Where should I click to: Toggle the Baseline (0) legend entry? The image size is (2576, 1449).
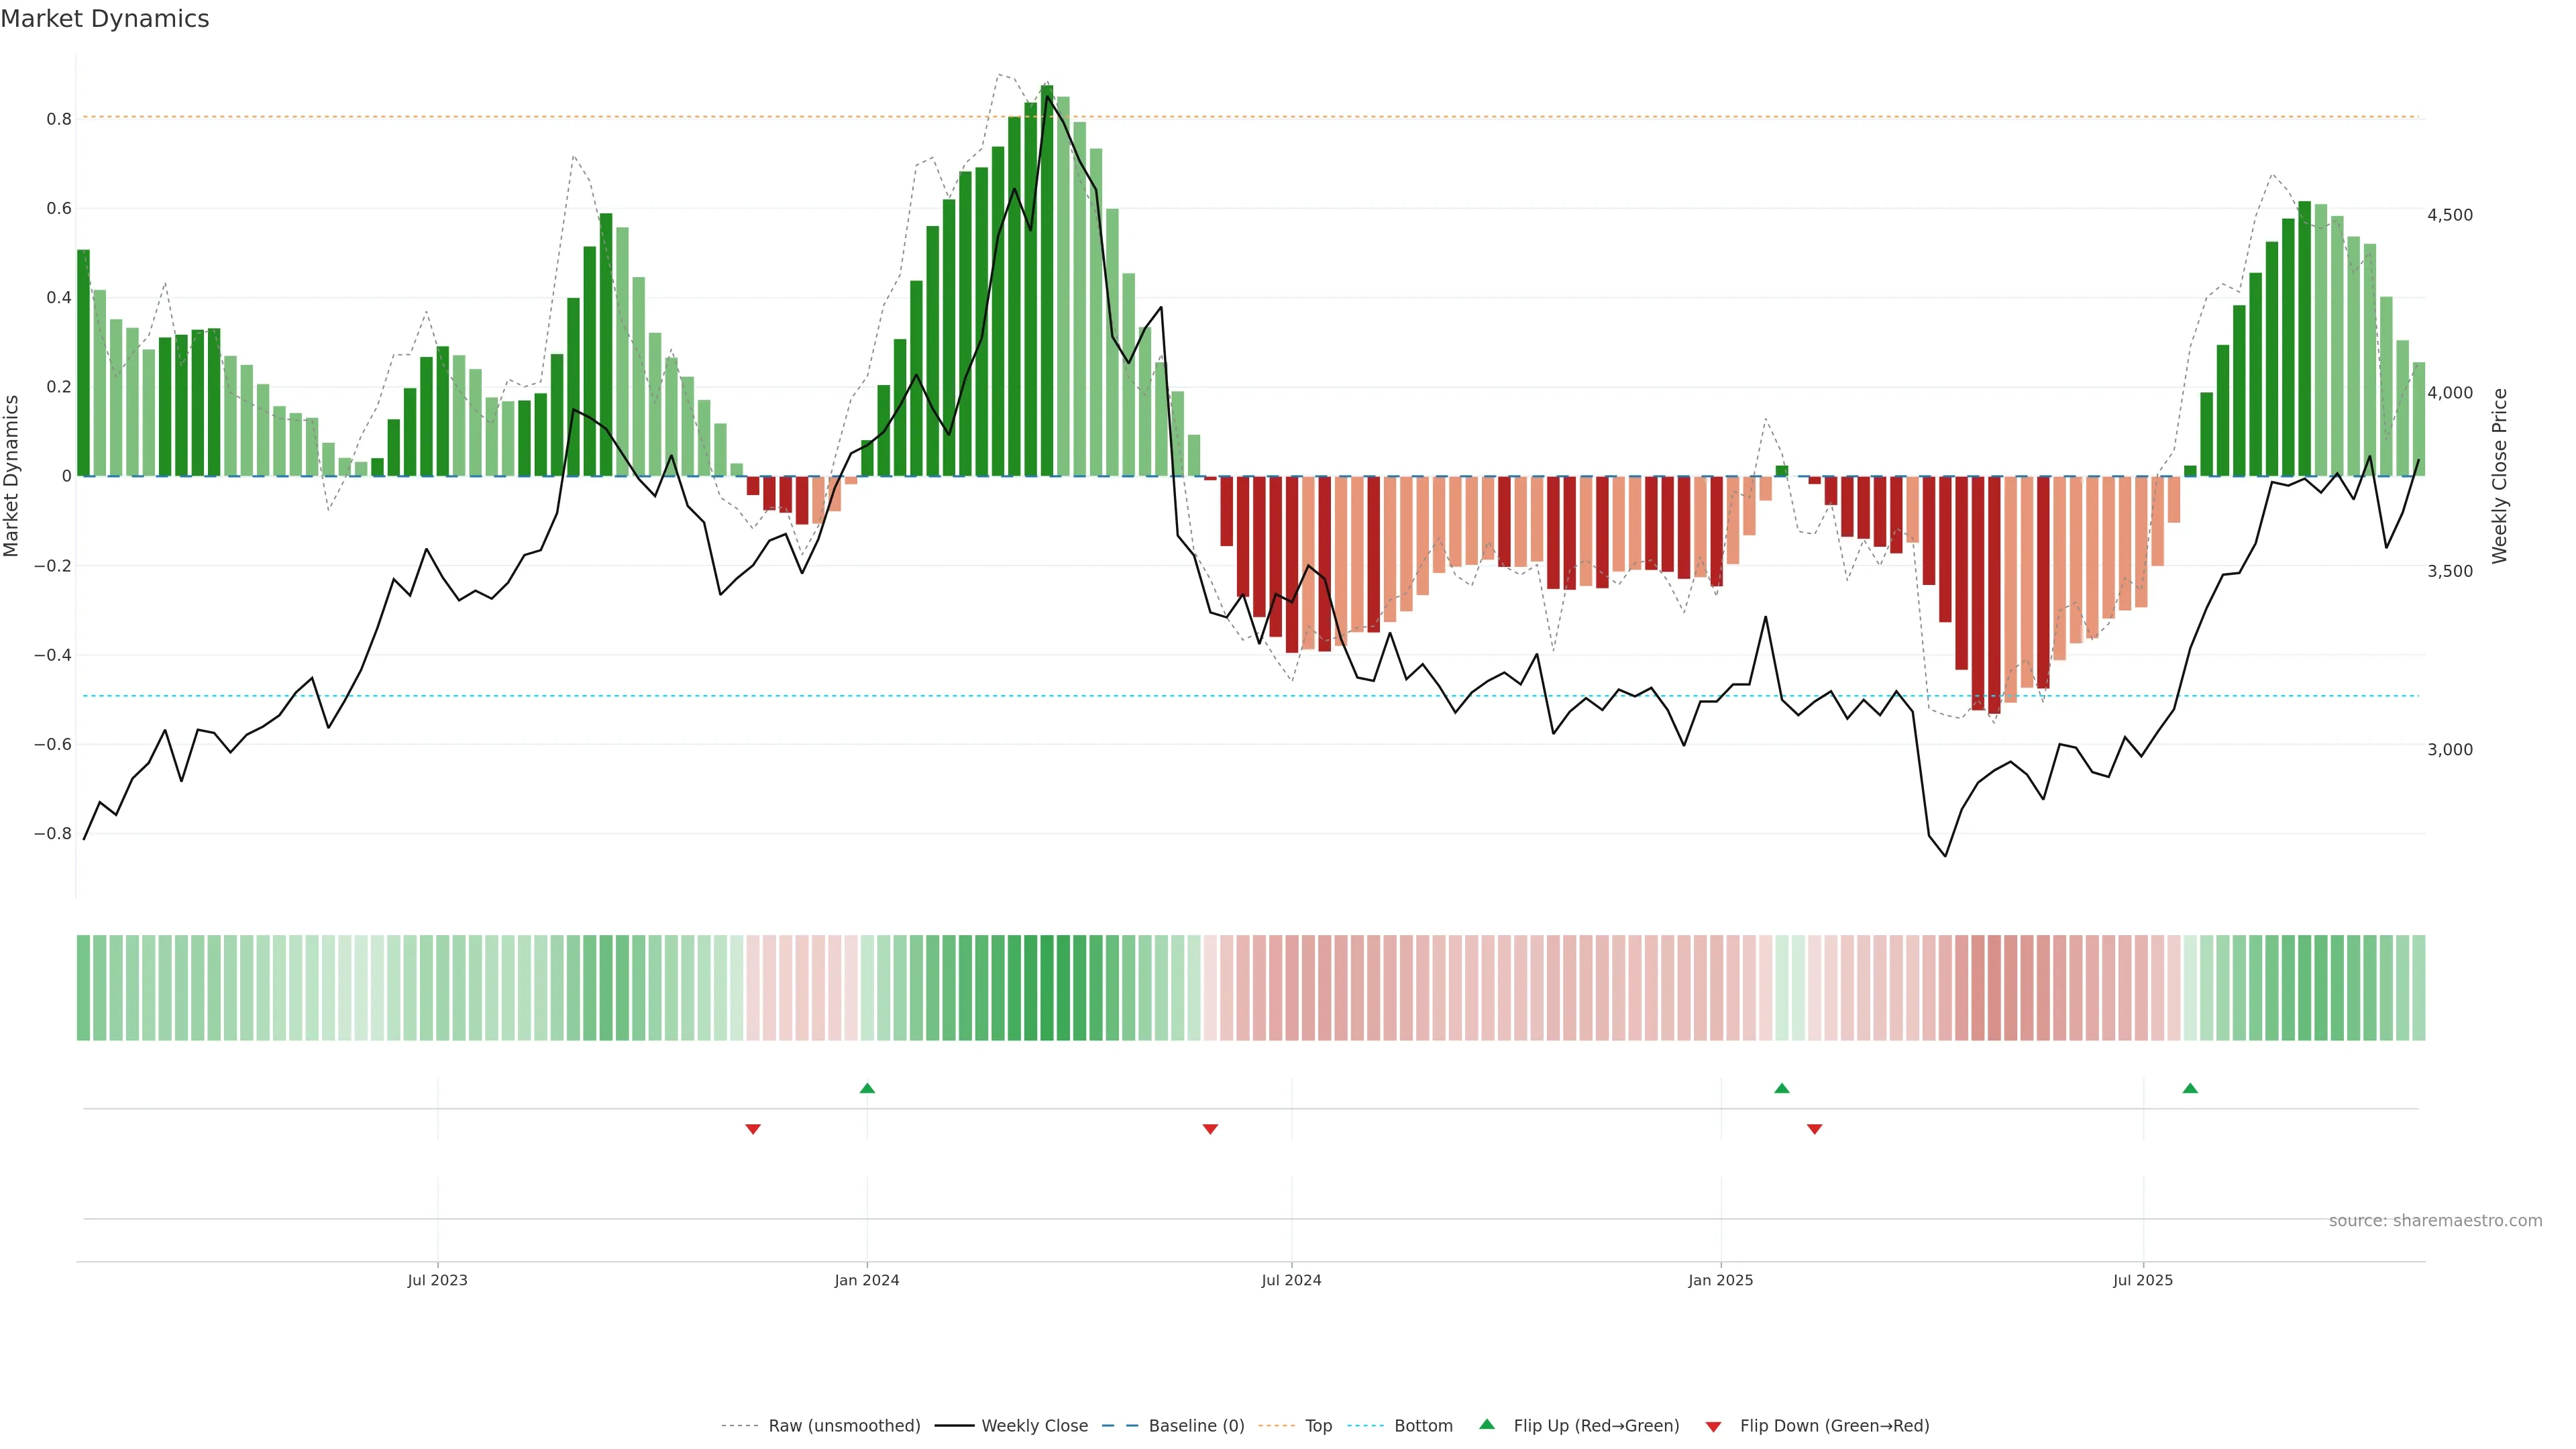(1196, 1426)
